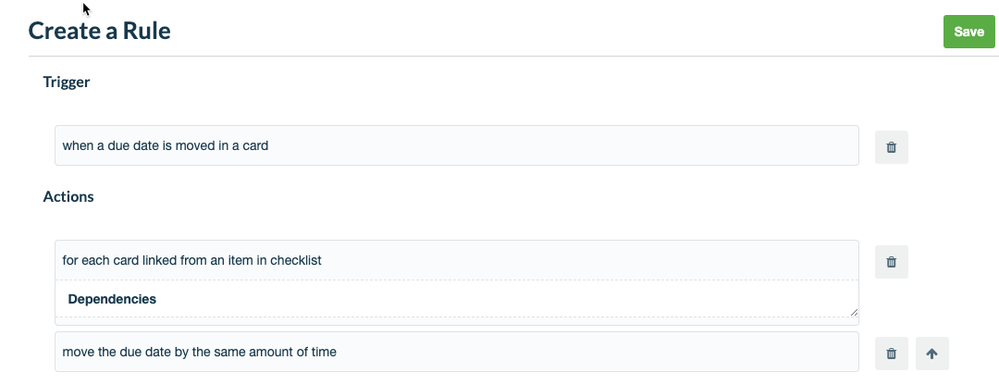This screenshot has height=387, width=999.
Task: Click the green Save button
Action: (x=968, y=32)
